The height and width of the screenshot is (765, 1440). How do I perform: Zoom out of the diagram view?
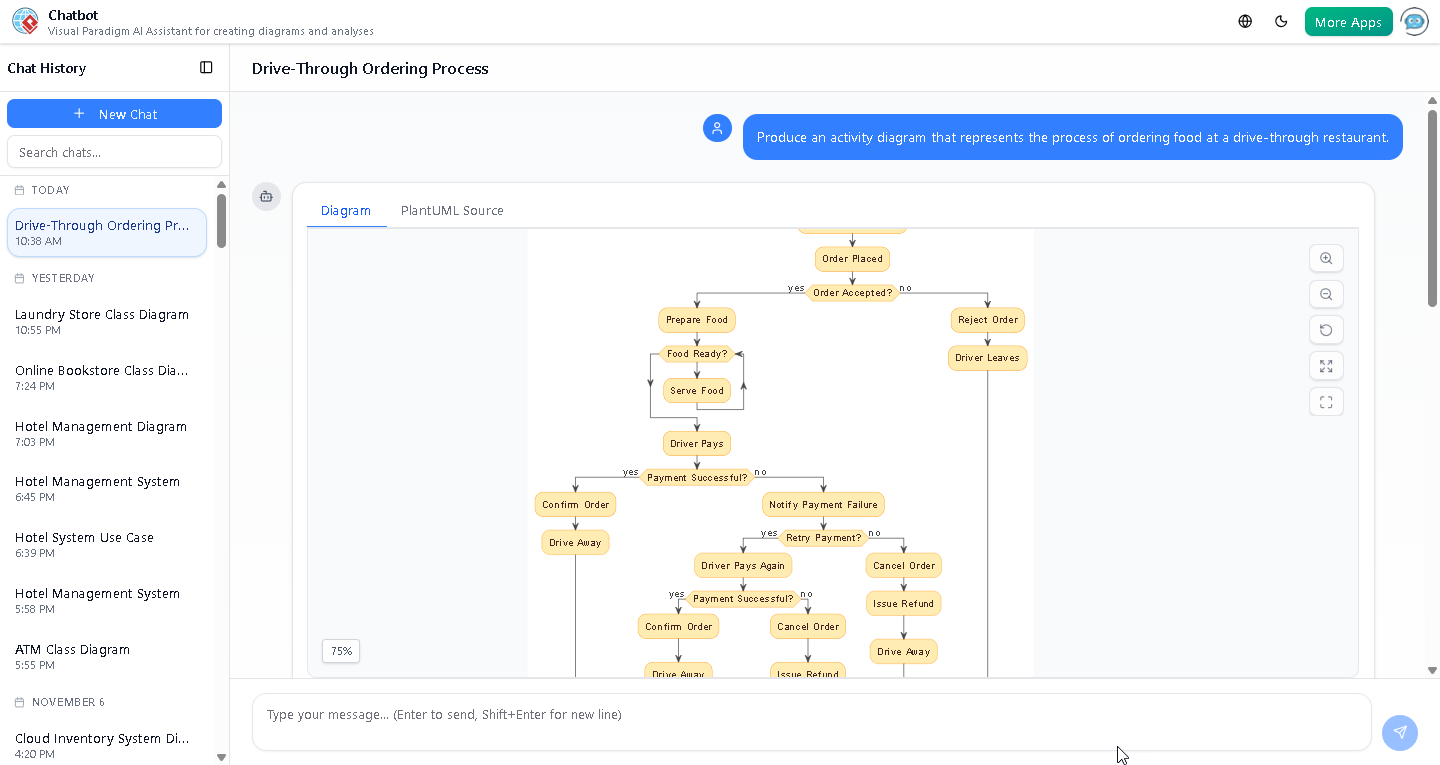tap(1326, 294)
